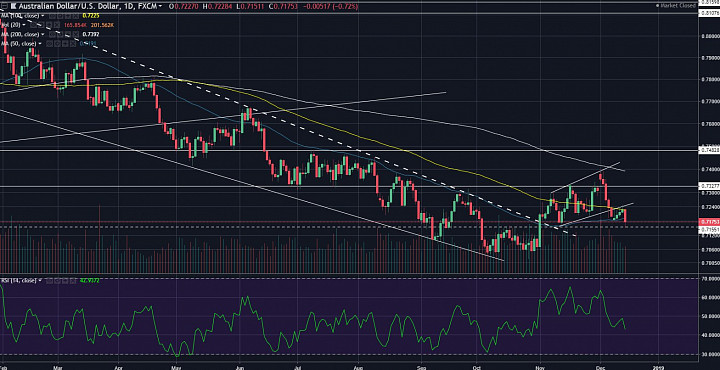720x370 pixels.
Task: Collapse the legend box beside chart title
Action: (x=4, y=6)
